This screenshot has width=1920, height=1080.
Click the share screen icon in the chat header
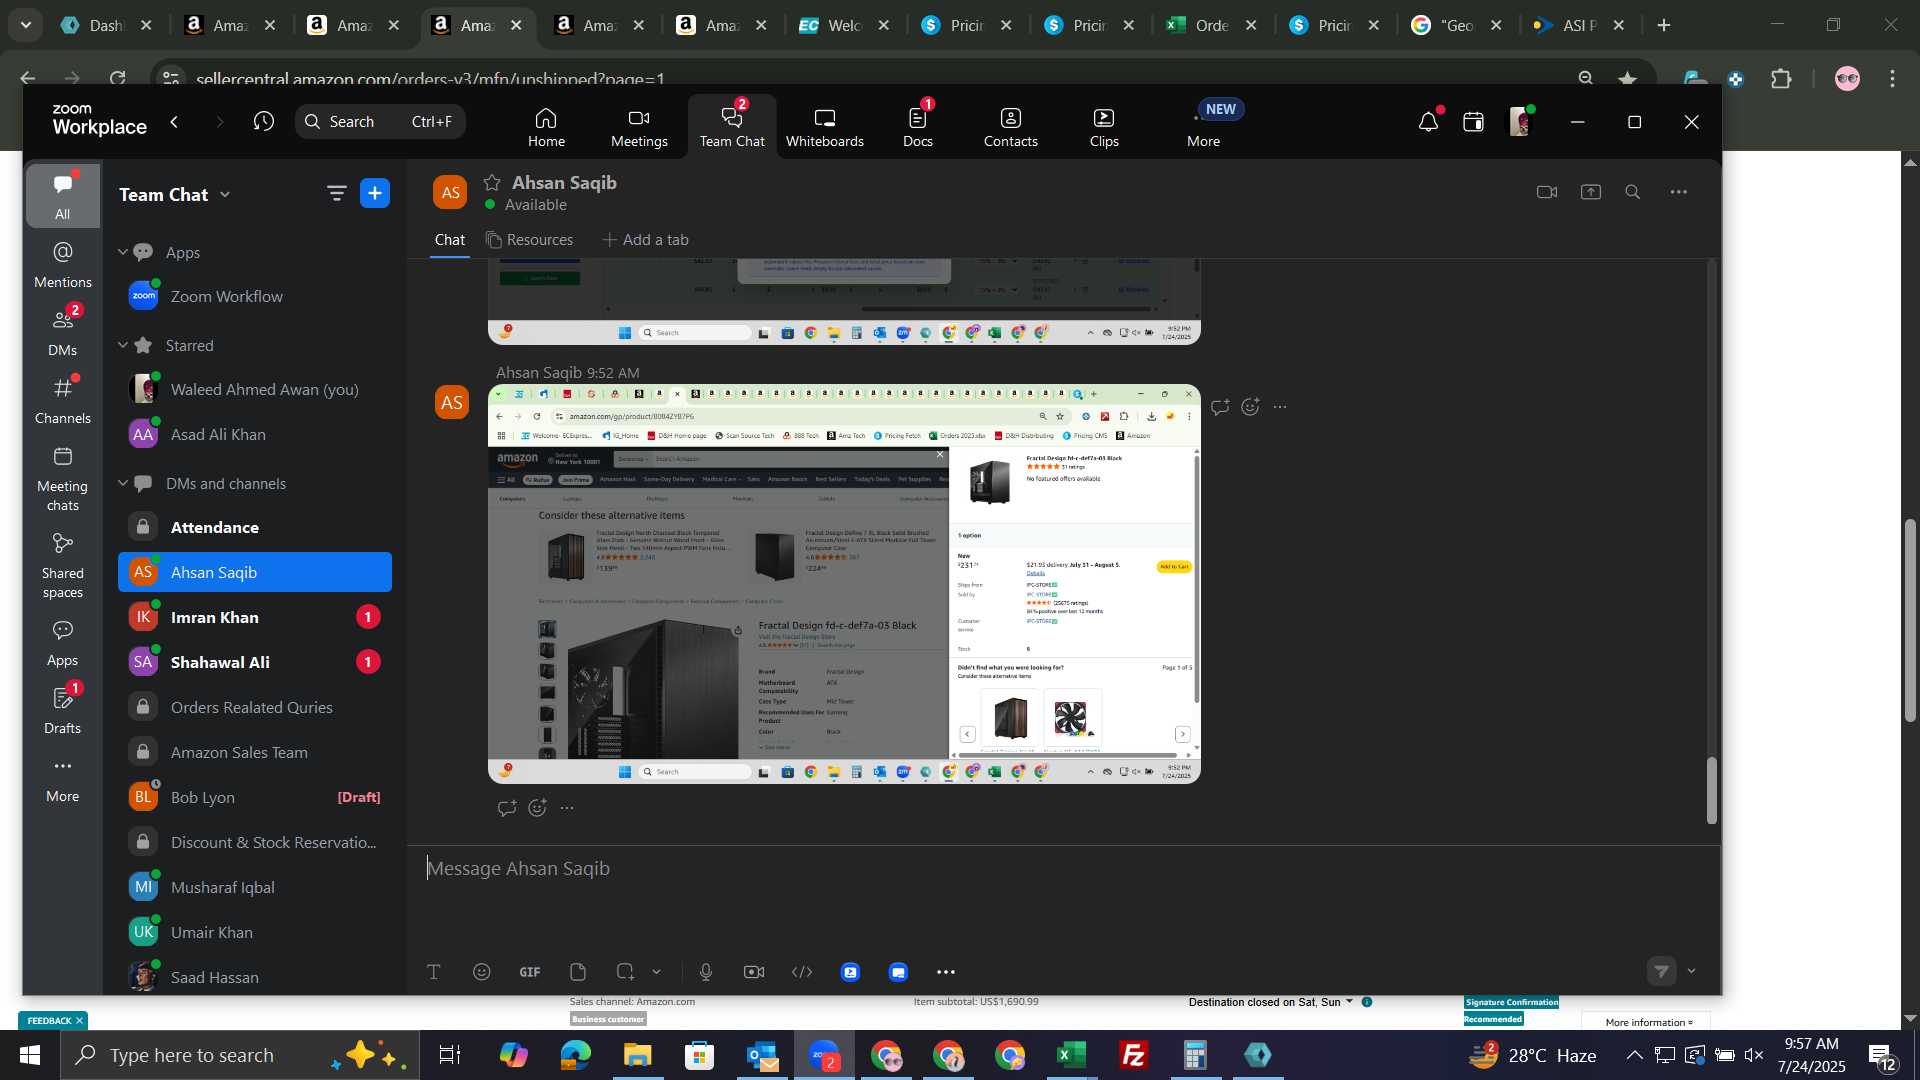pos(1590,192)
